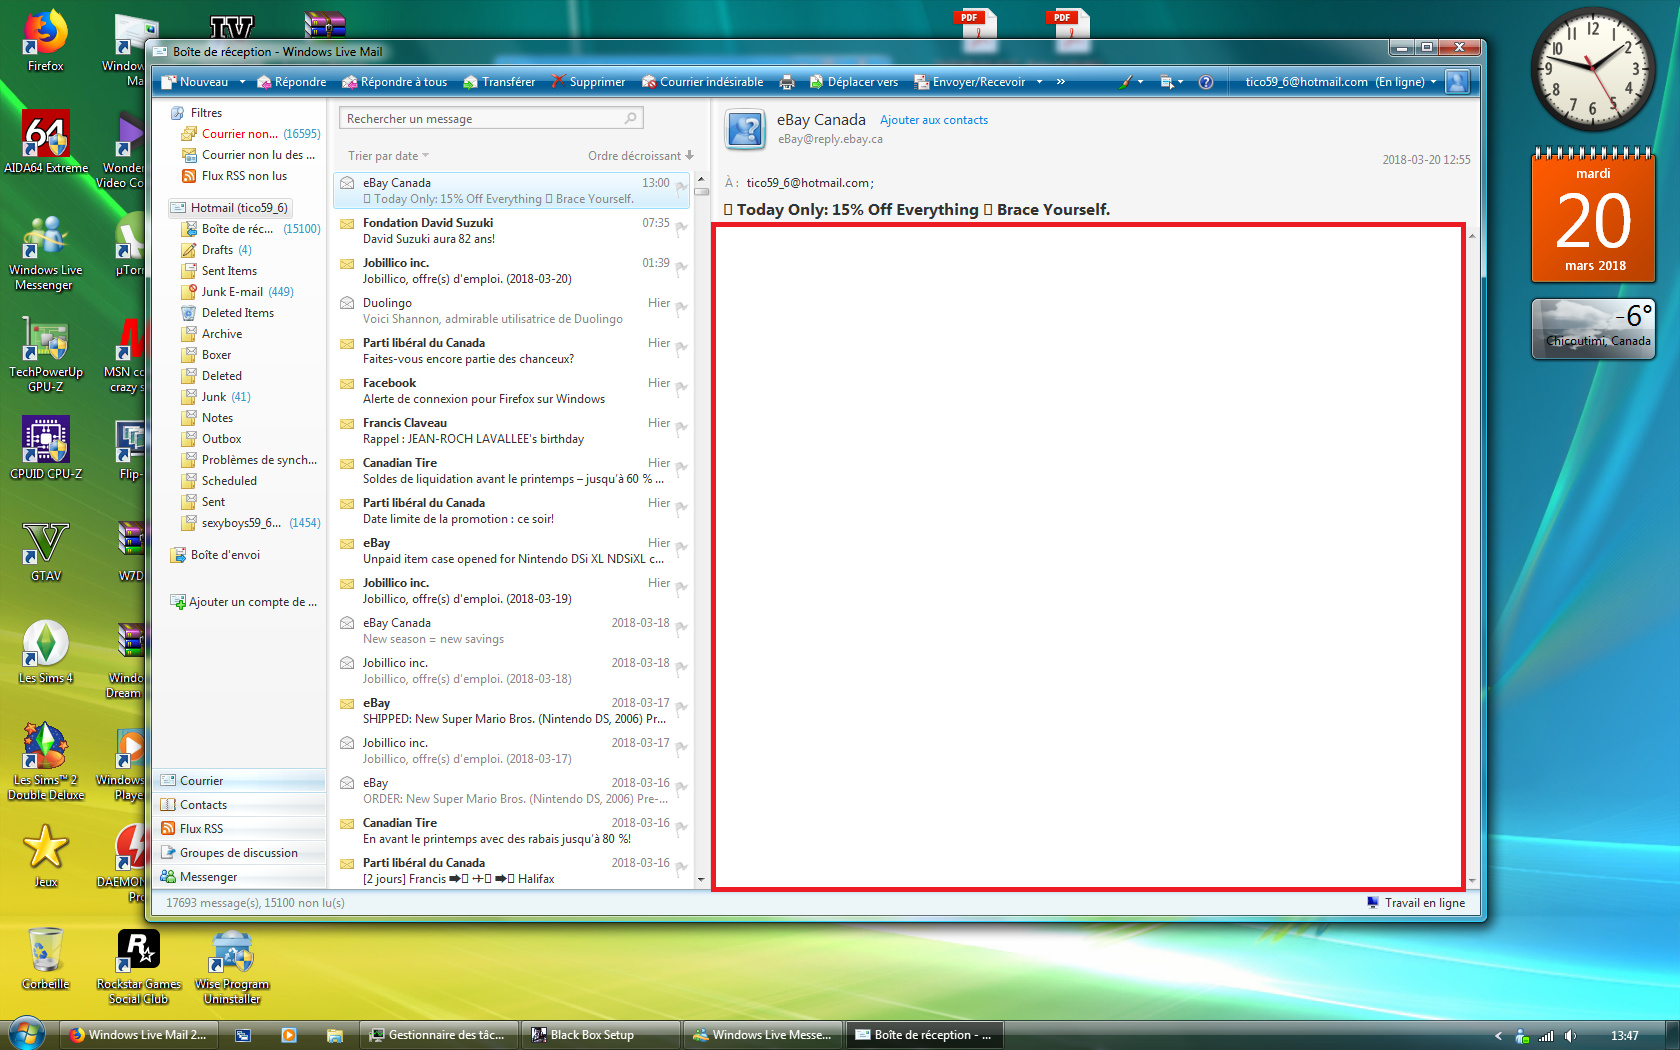The height and width of the screenshot is (1050, 1680).
Task: Switch to Flux RSS pane
Action: coord(240,829)
